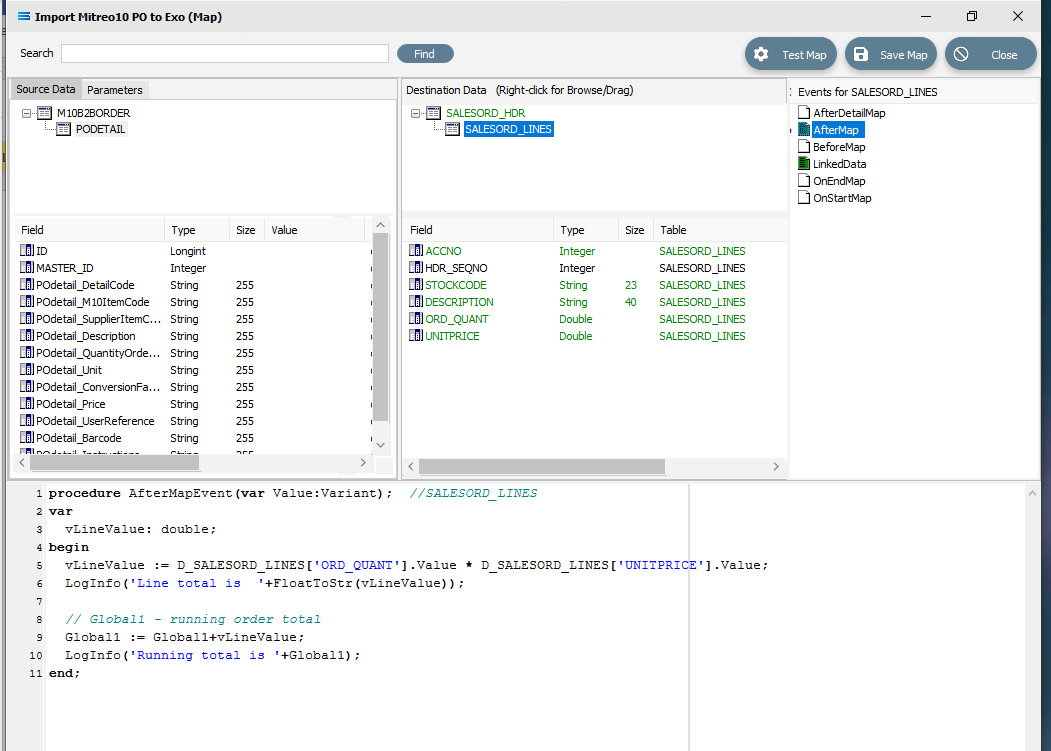Click the UNITPRICE destination field name
This screenshot has width=1051, height=751.
452,336
